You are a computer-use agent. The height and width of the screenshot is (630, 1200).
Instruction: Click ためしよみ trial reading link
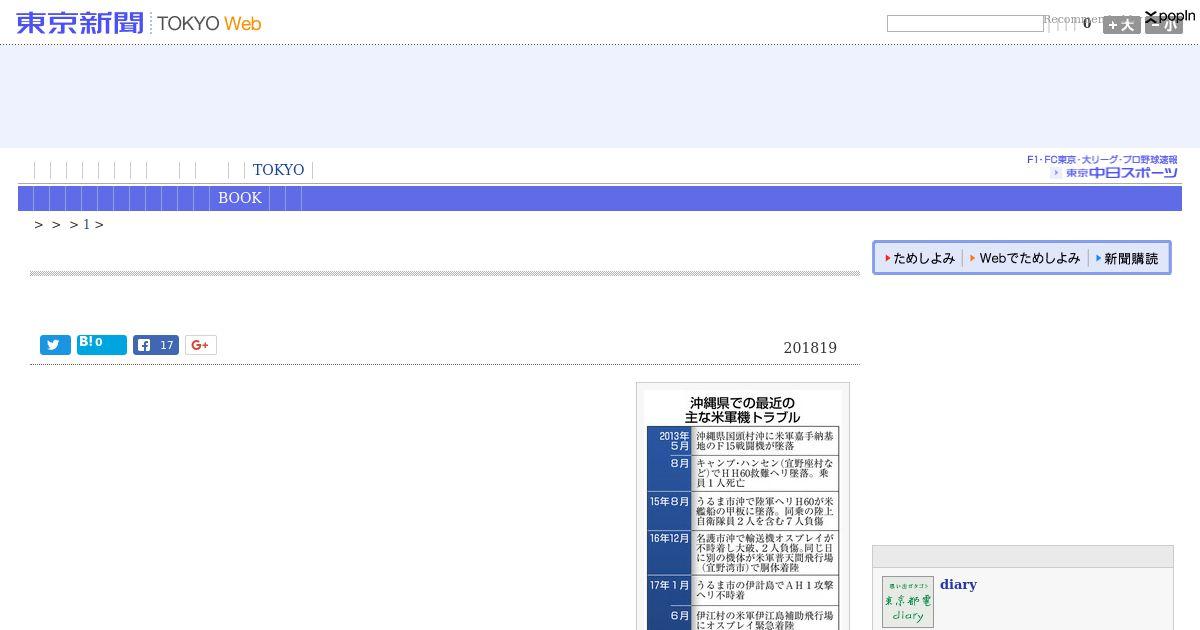tap(919, 258)
